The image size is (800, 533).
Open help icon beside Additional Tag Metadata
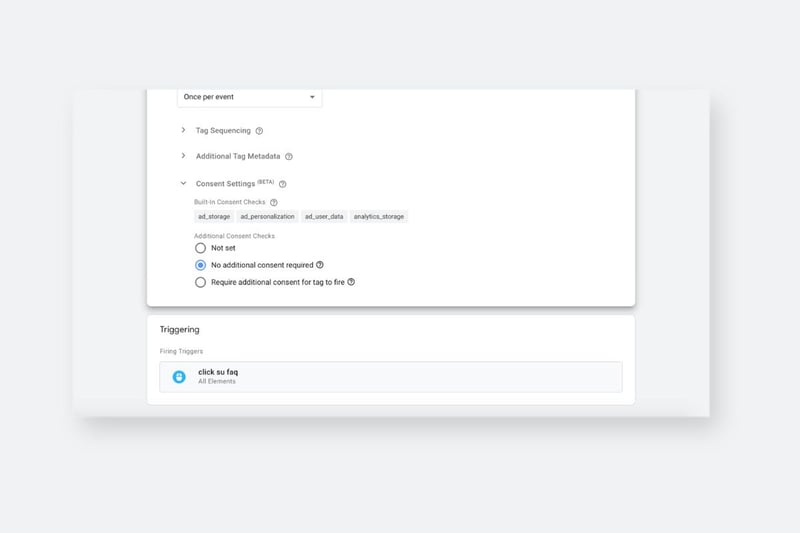289,157
